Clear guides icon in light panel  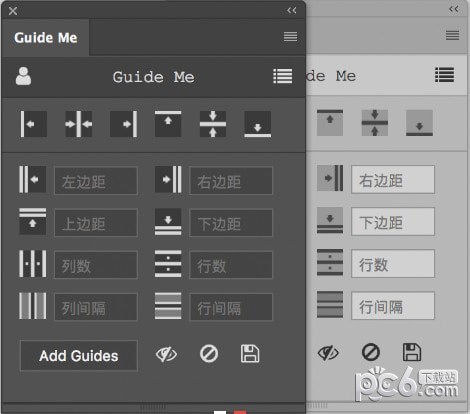[371, 352]
